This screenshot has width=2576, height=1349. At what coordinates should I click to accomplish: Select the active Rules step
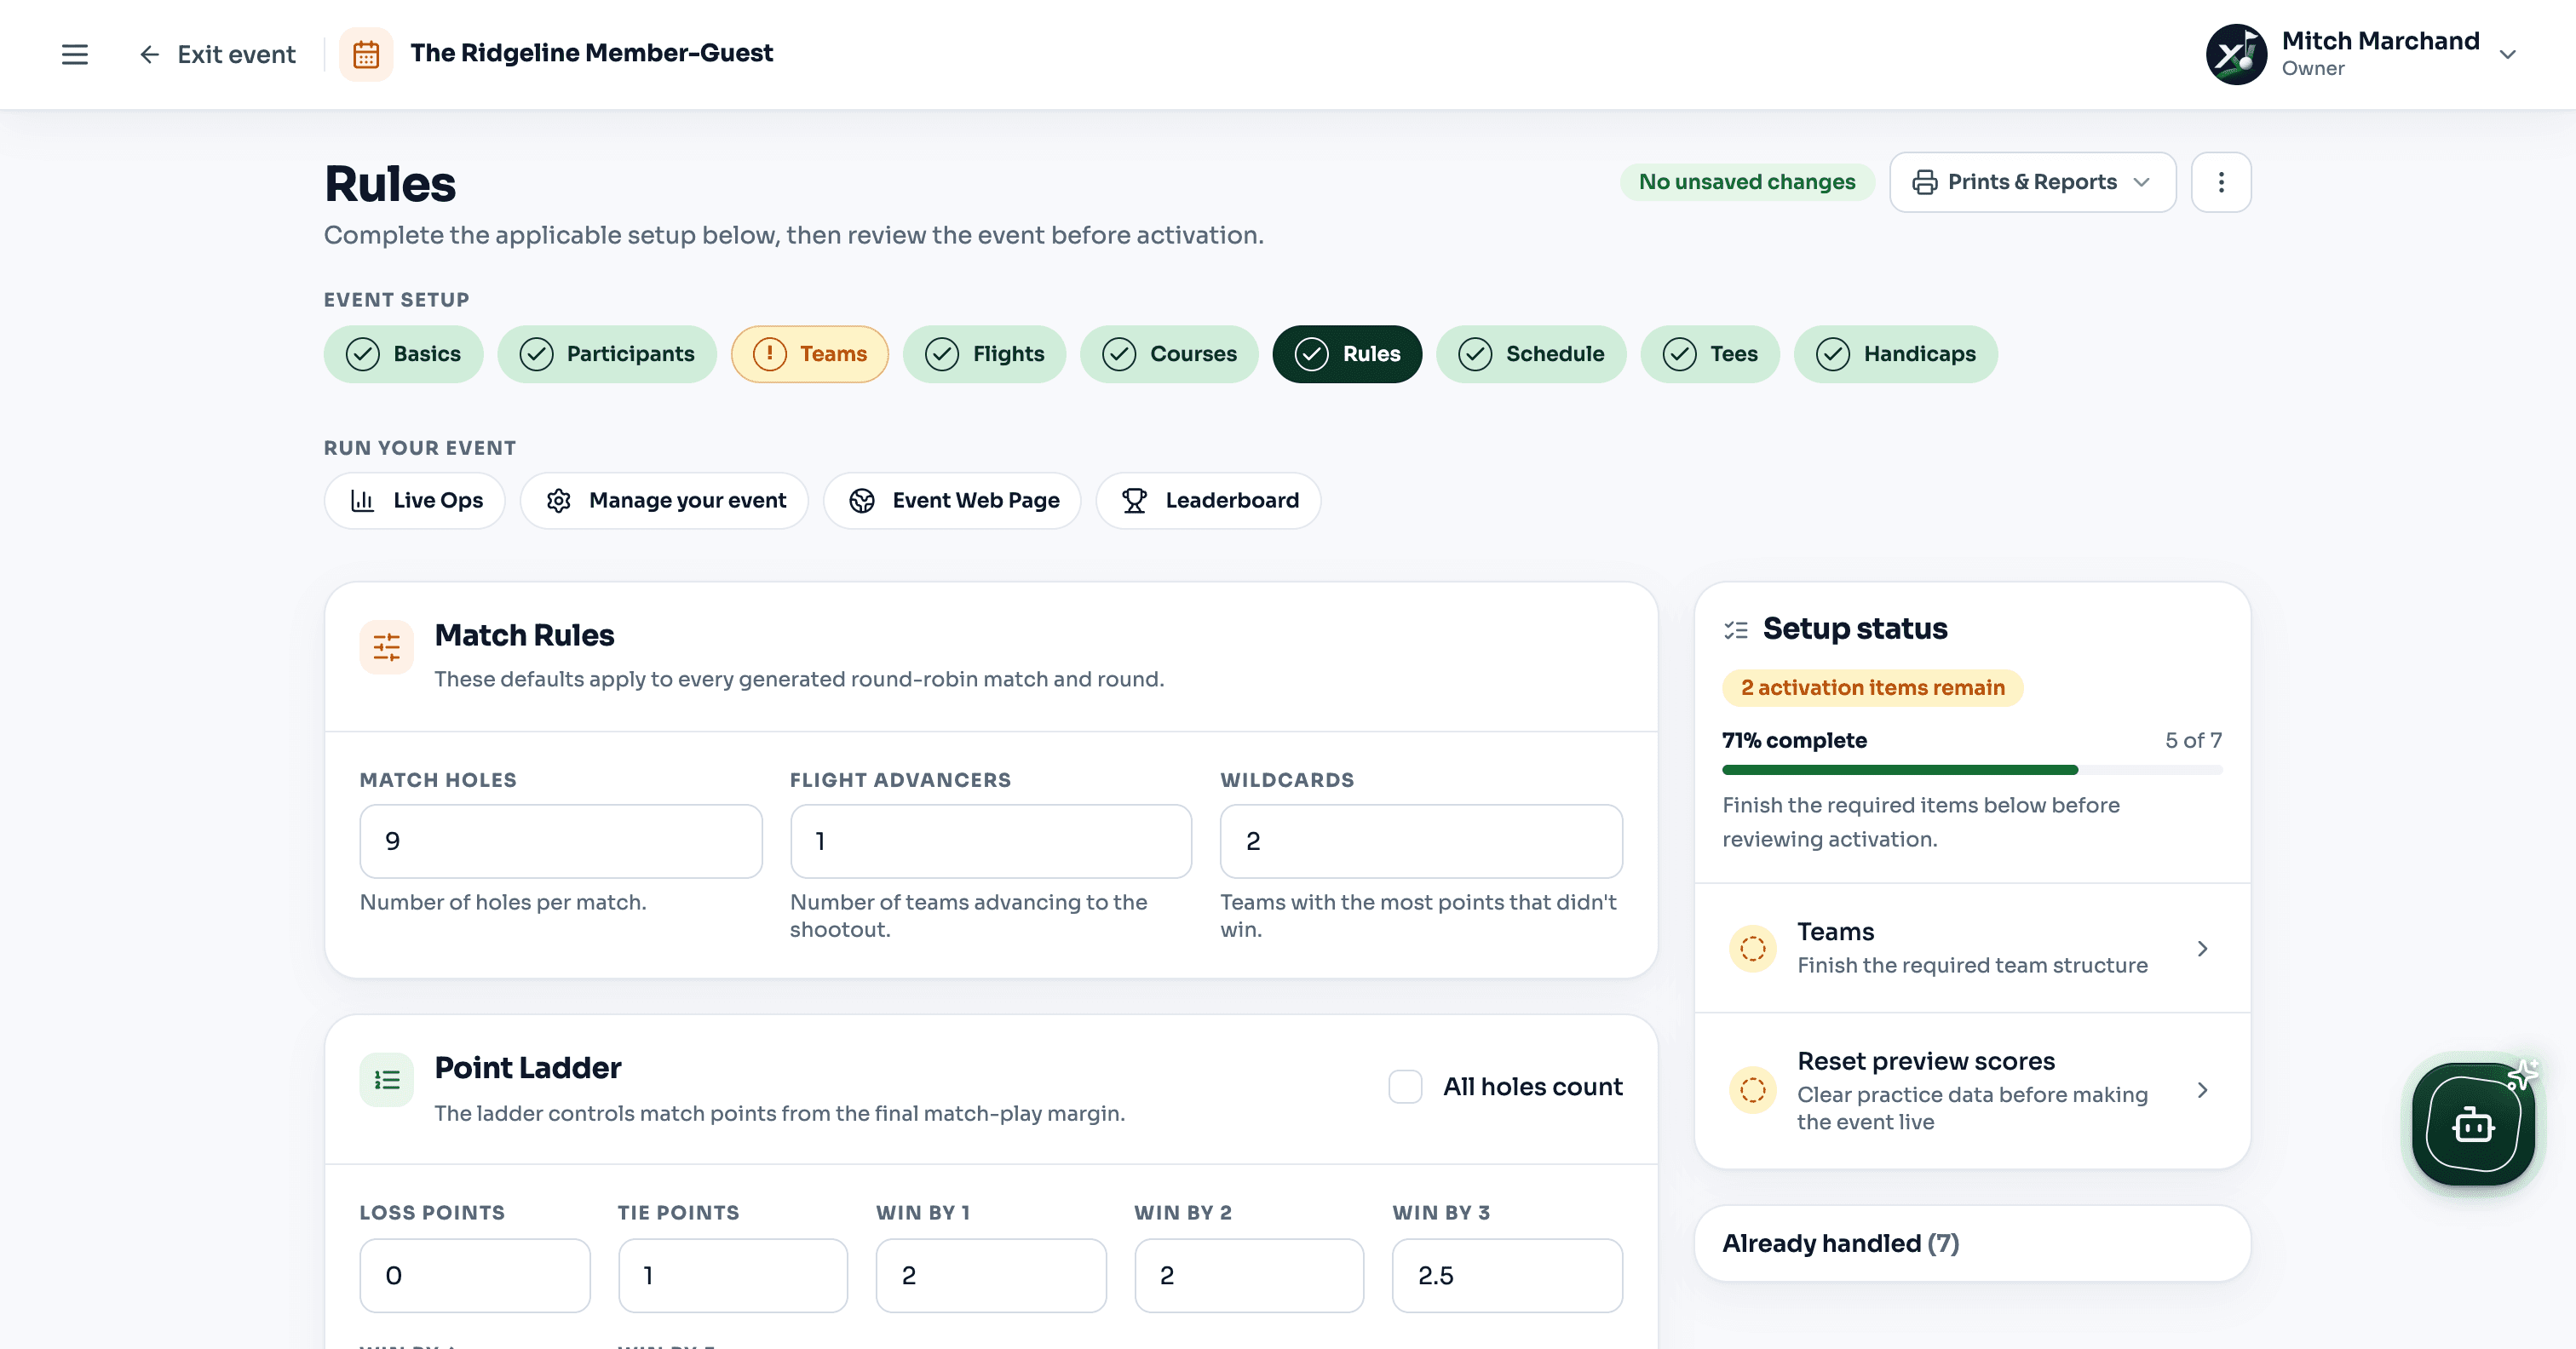coord(1347,354)
